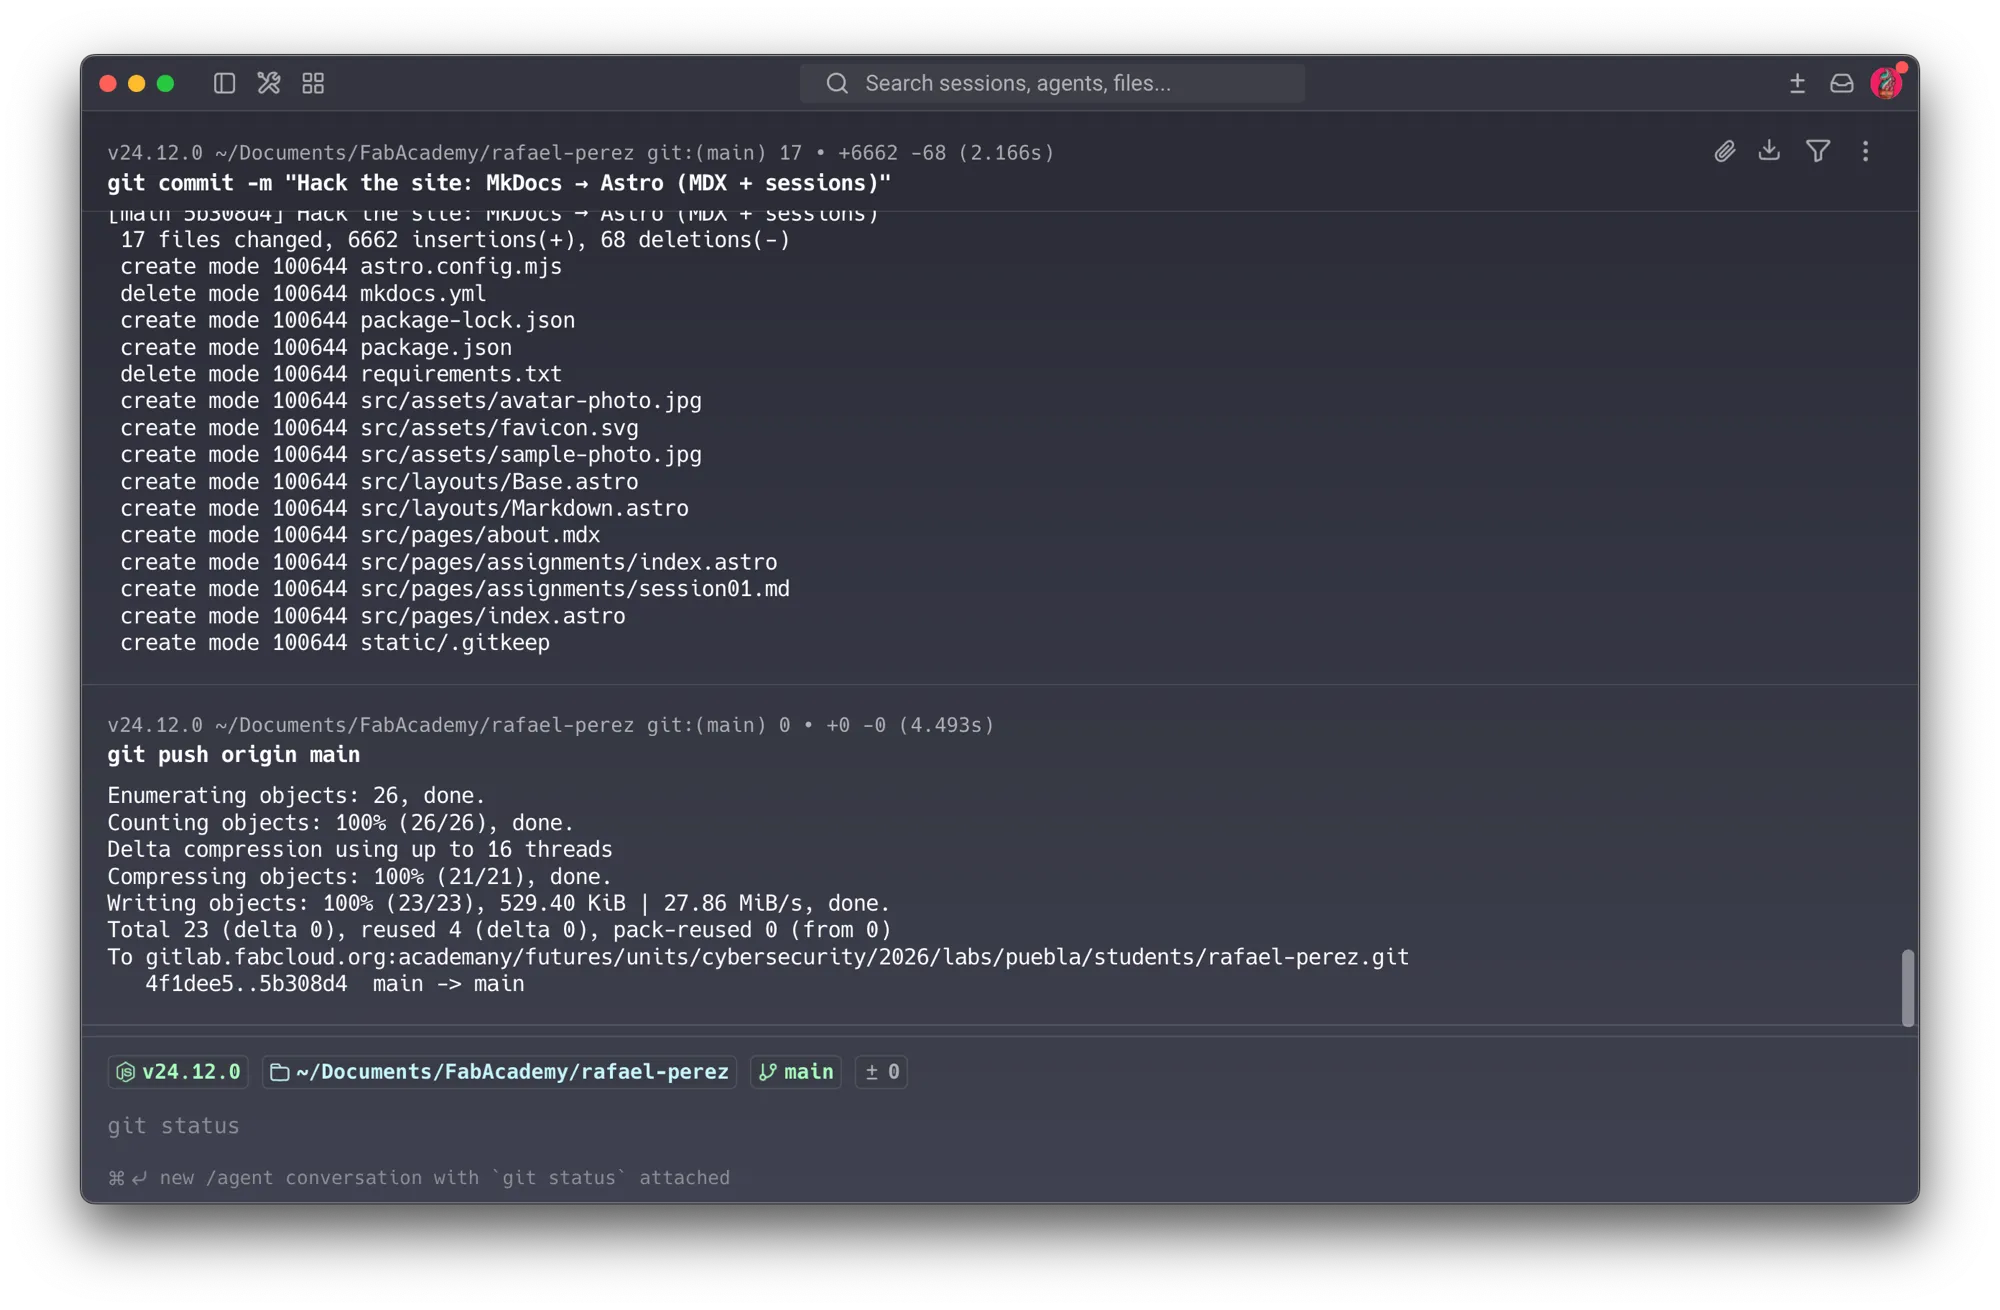Select the git push origin main command

pos(234,755)
